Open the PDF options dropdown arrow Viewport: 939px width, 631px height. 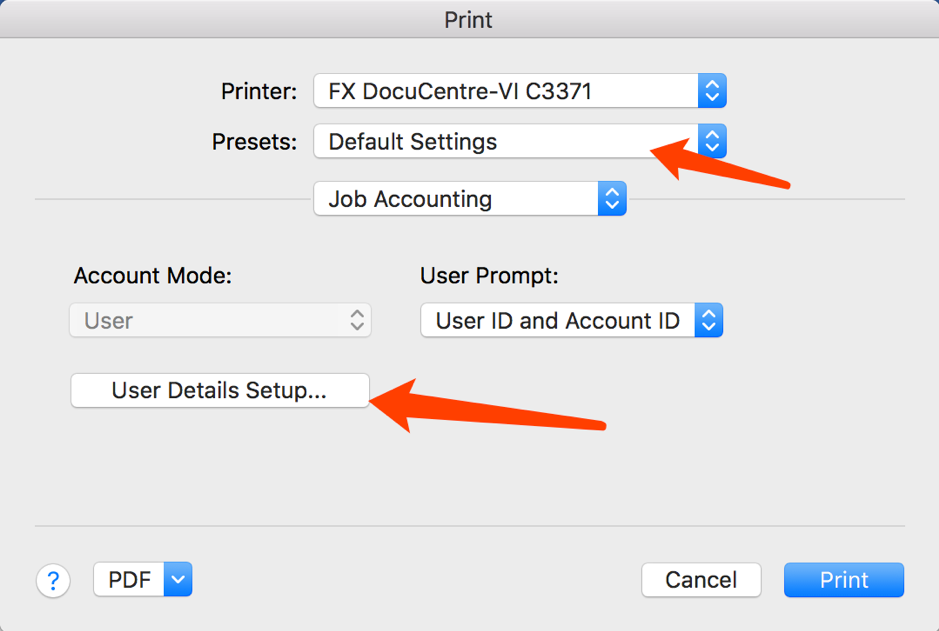coord(177,579)
